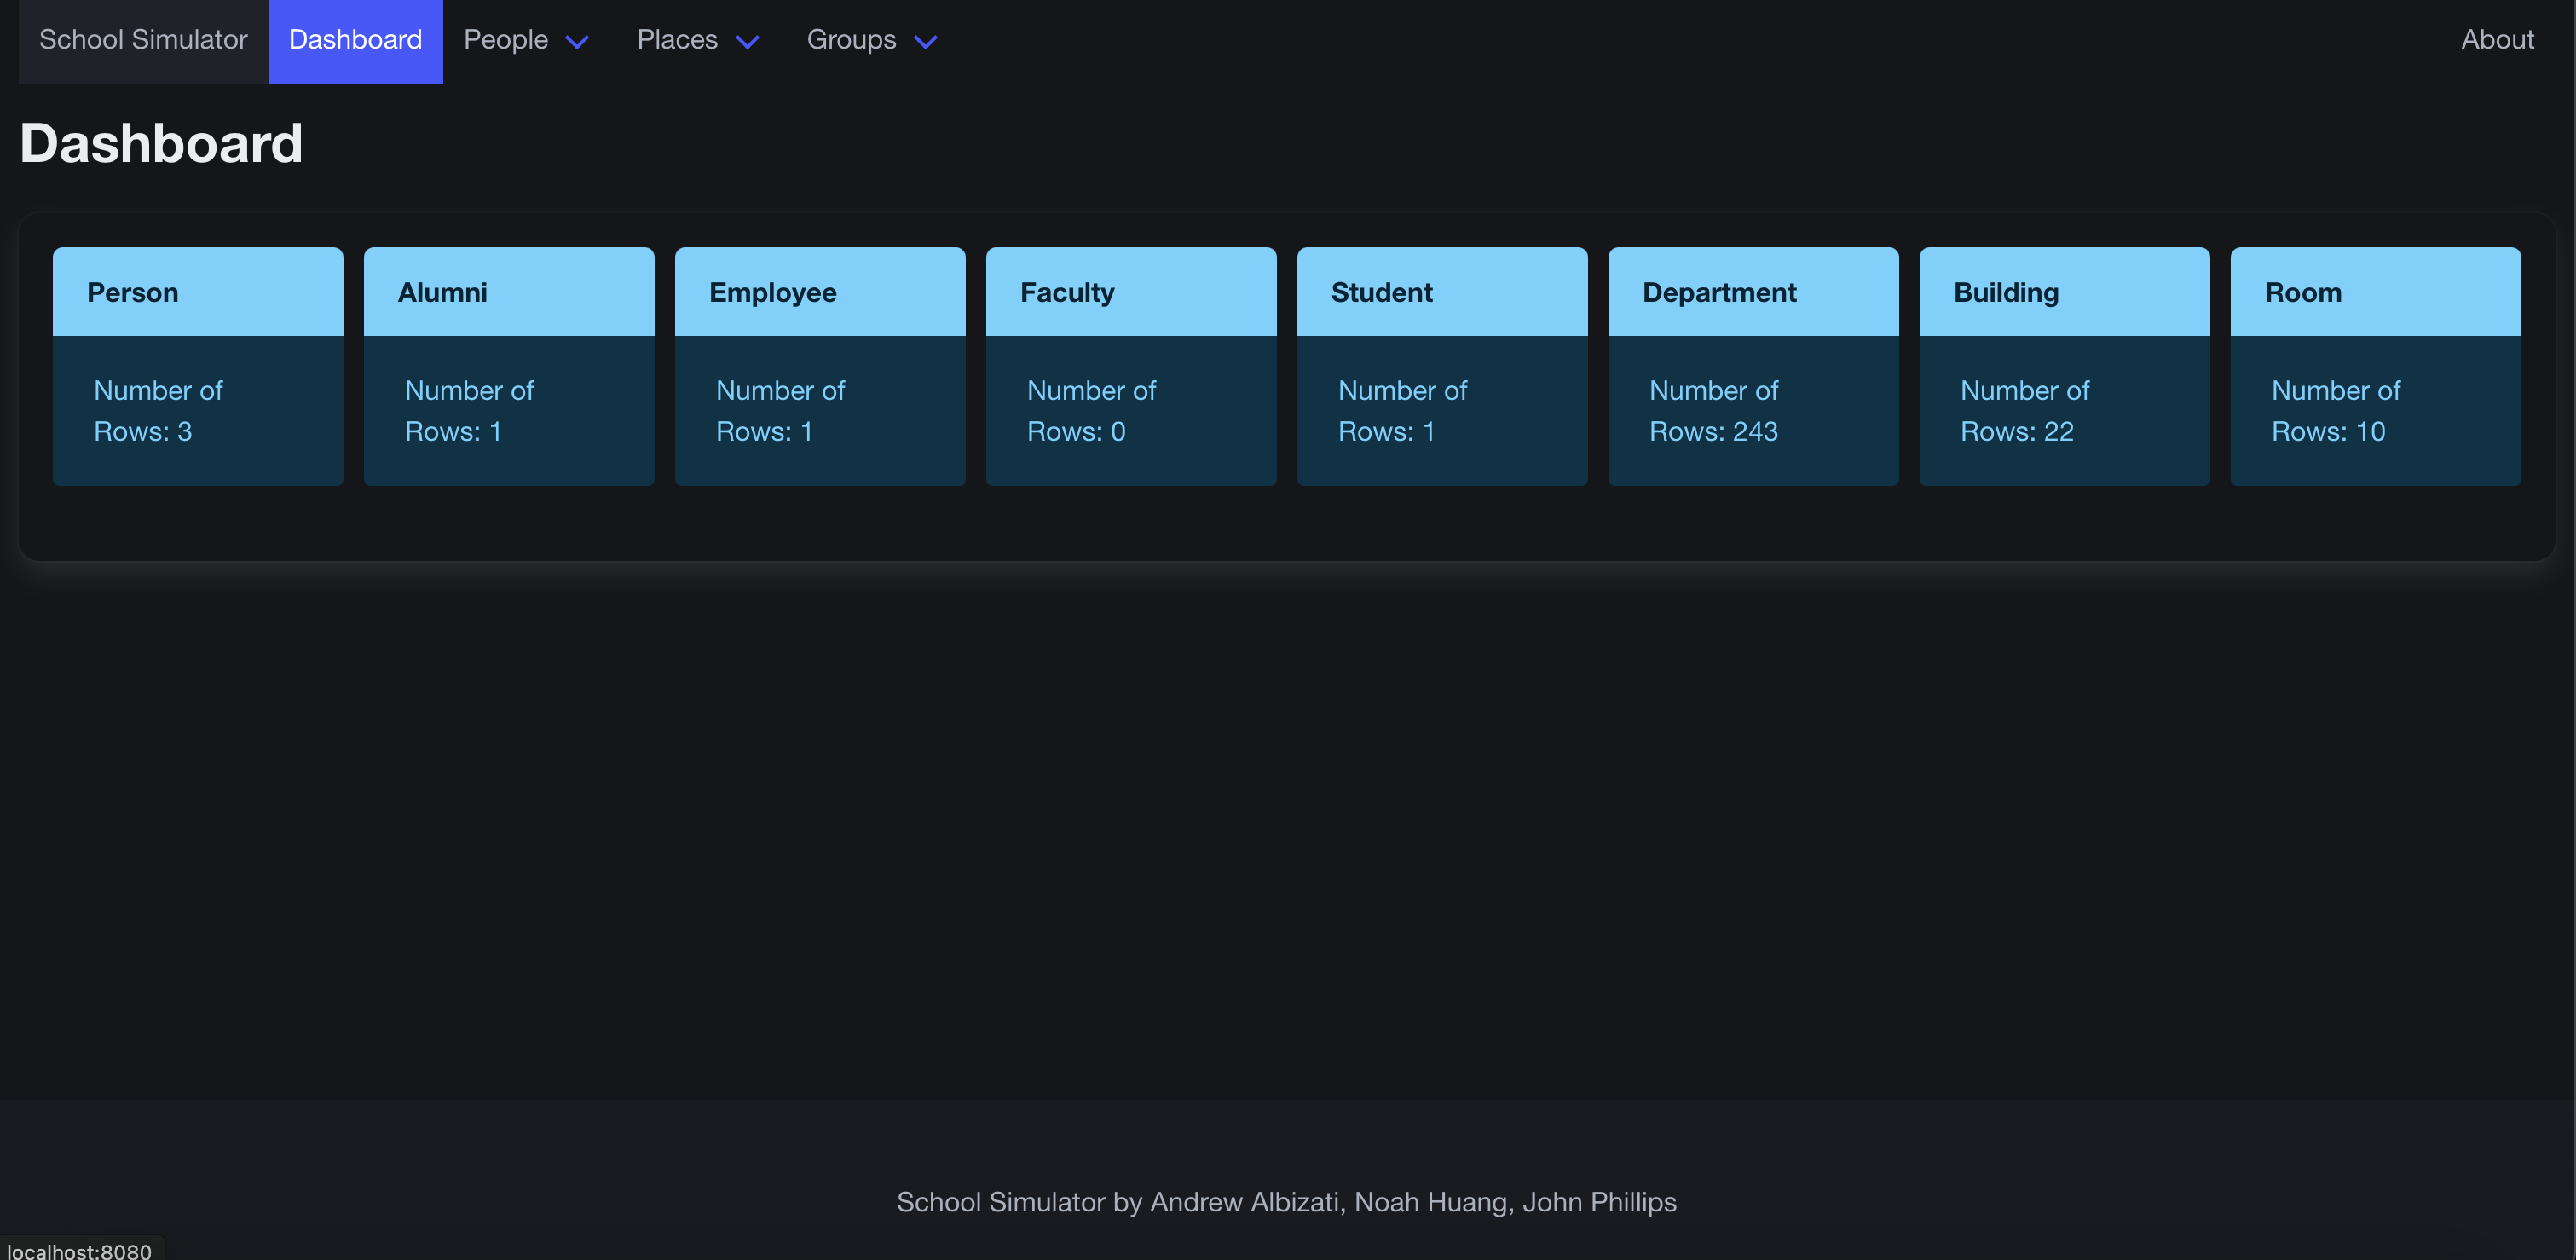This screenshot has width=2576, height=1260.
Task: Select the Alumni card header
Action: point(508,292)
